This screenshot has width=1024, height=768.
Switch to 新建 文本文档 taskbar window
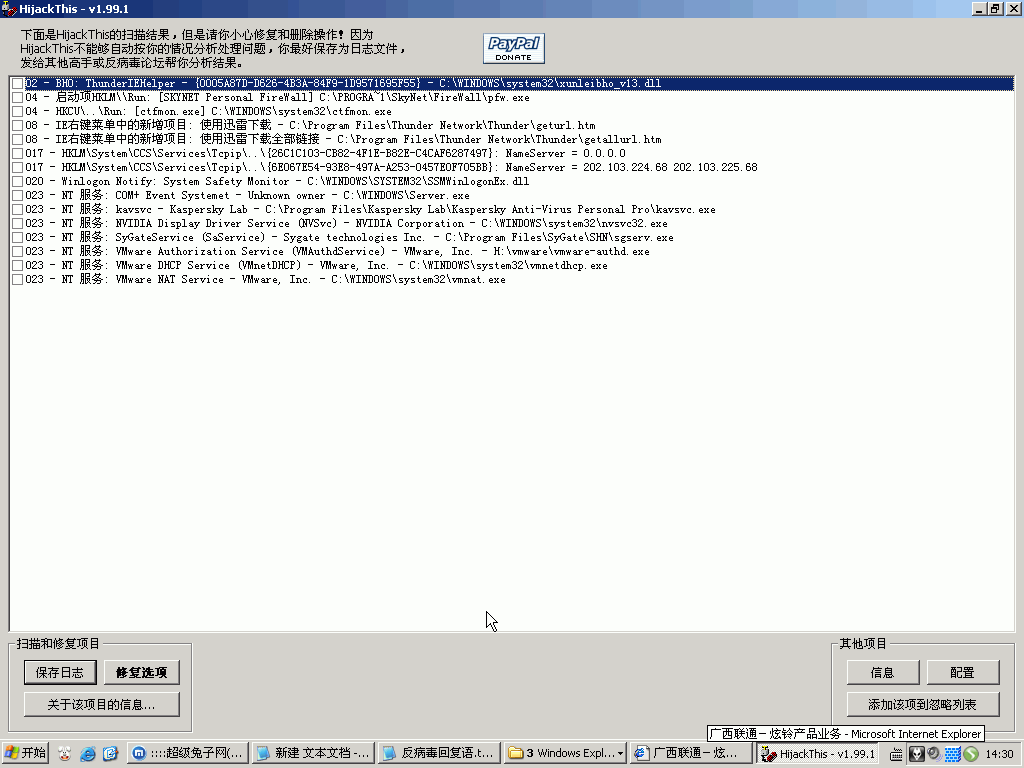pos(313,753)
